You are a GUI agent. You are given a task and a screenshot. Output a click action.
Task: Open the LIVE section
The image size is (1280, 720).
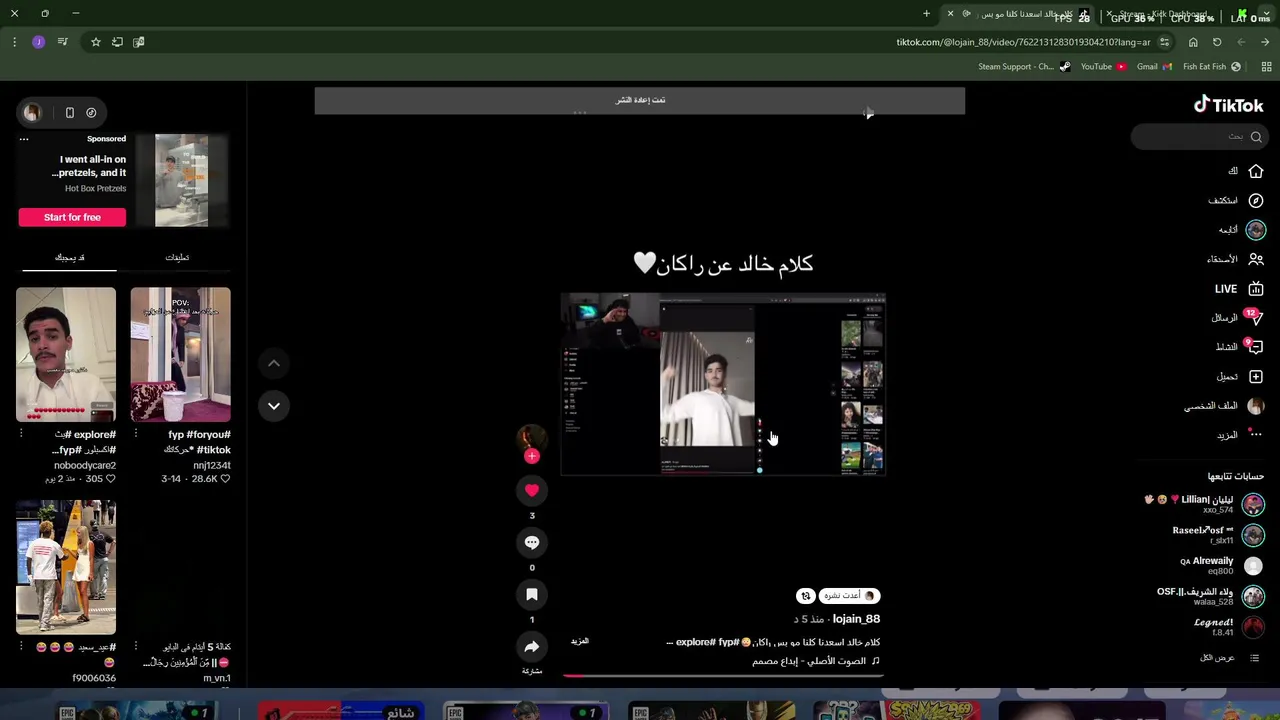[x=1239, y=289]
